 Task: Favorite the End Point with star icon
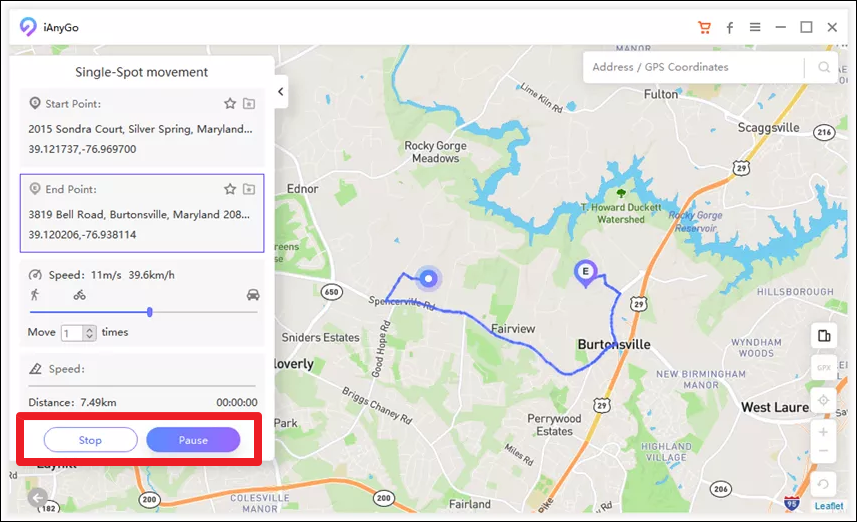click(230, 189)
